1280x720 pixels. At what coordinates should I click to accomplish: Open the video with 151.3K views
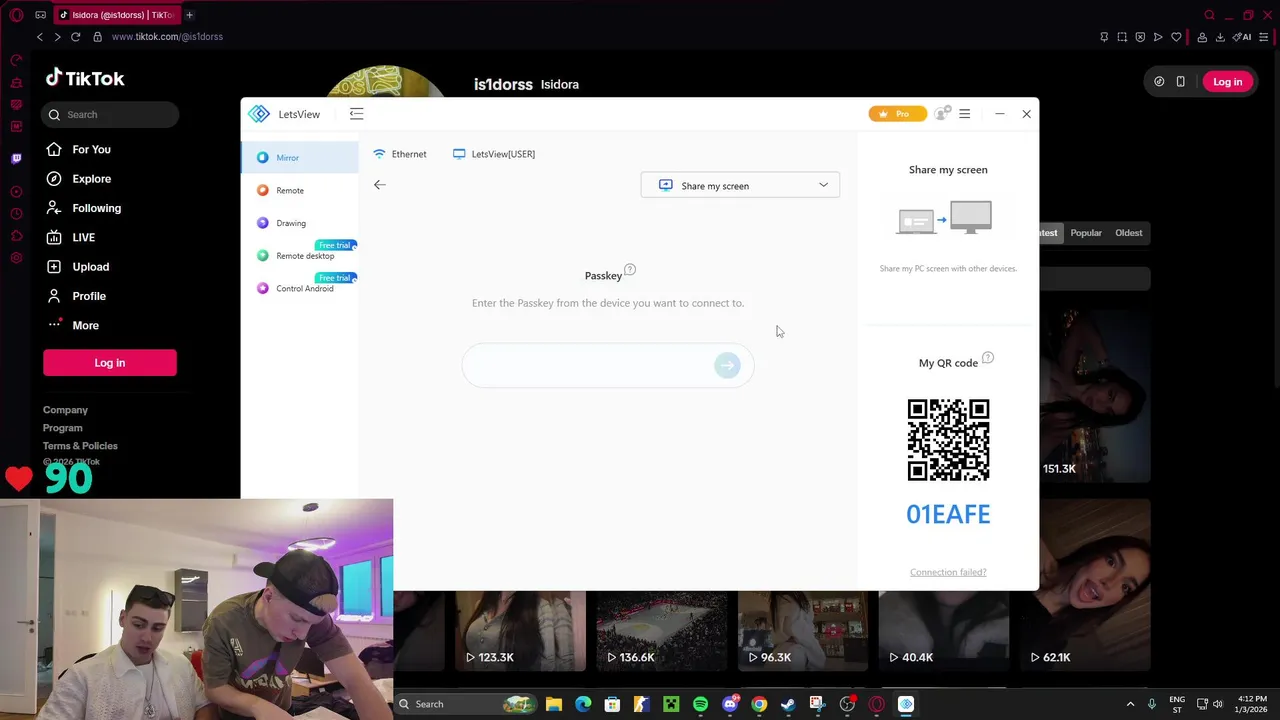[1095, 395]
